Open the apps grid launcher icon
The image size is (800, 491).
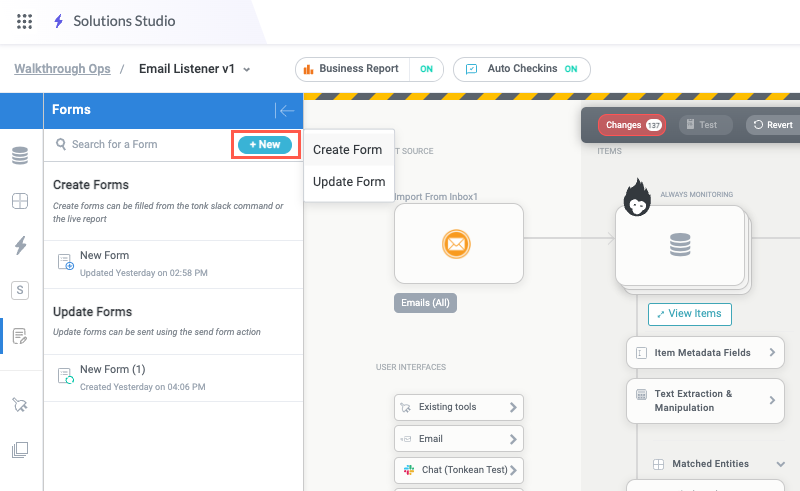pyautogui.click(x=25, y=21)
